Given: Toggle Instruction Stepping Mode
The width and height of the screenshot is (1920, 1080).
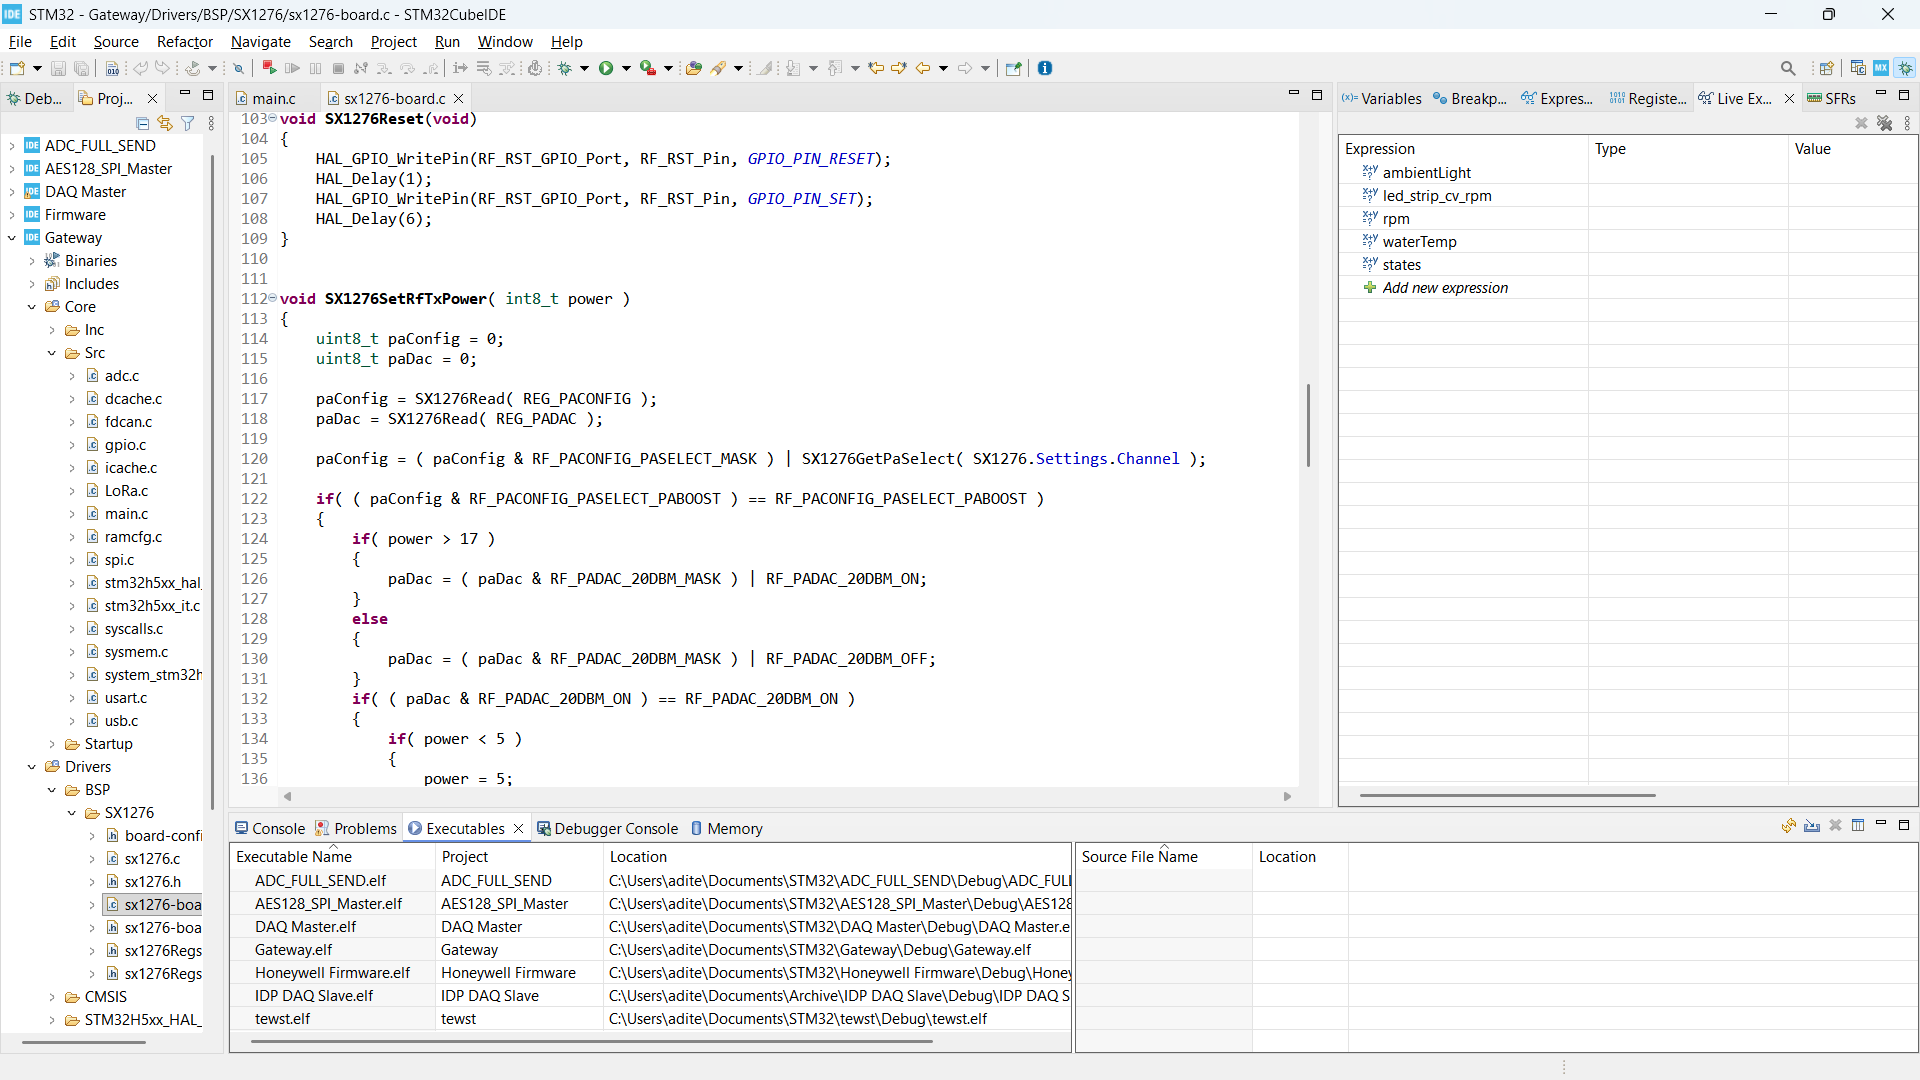Looking at the screenshot, I should (x=460, y=68).
